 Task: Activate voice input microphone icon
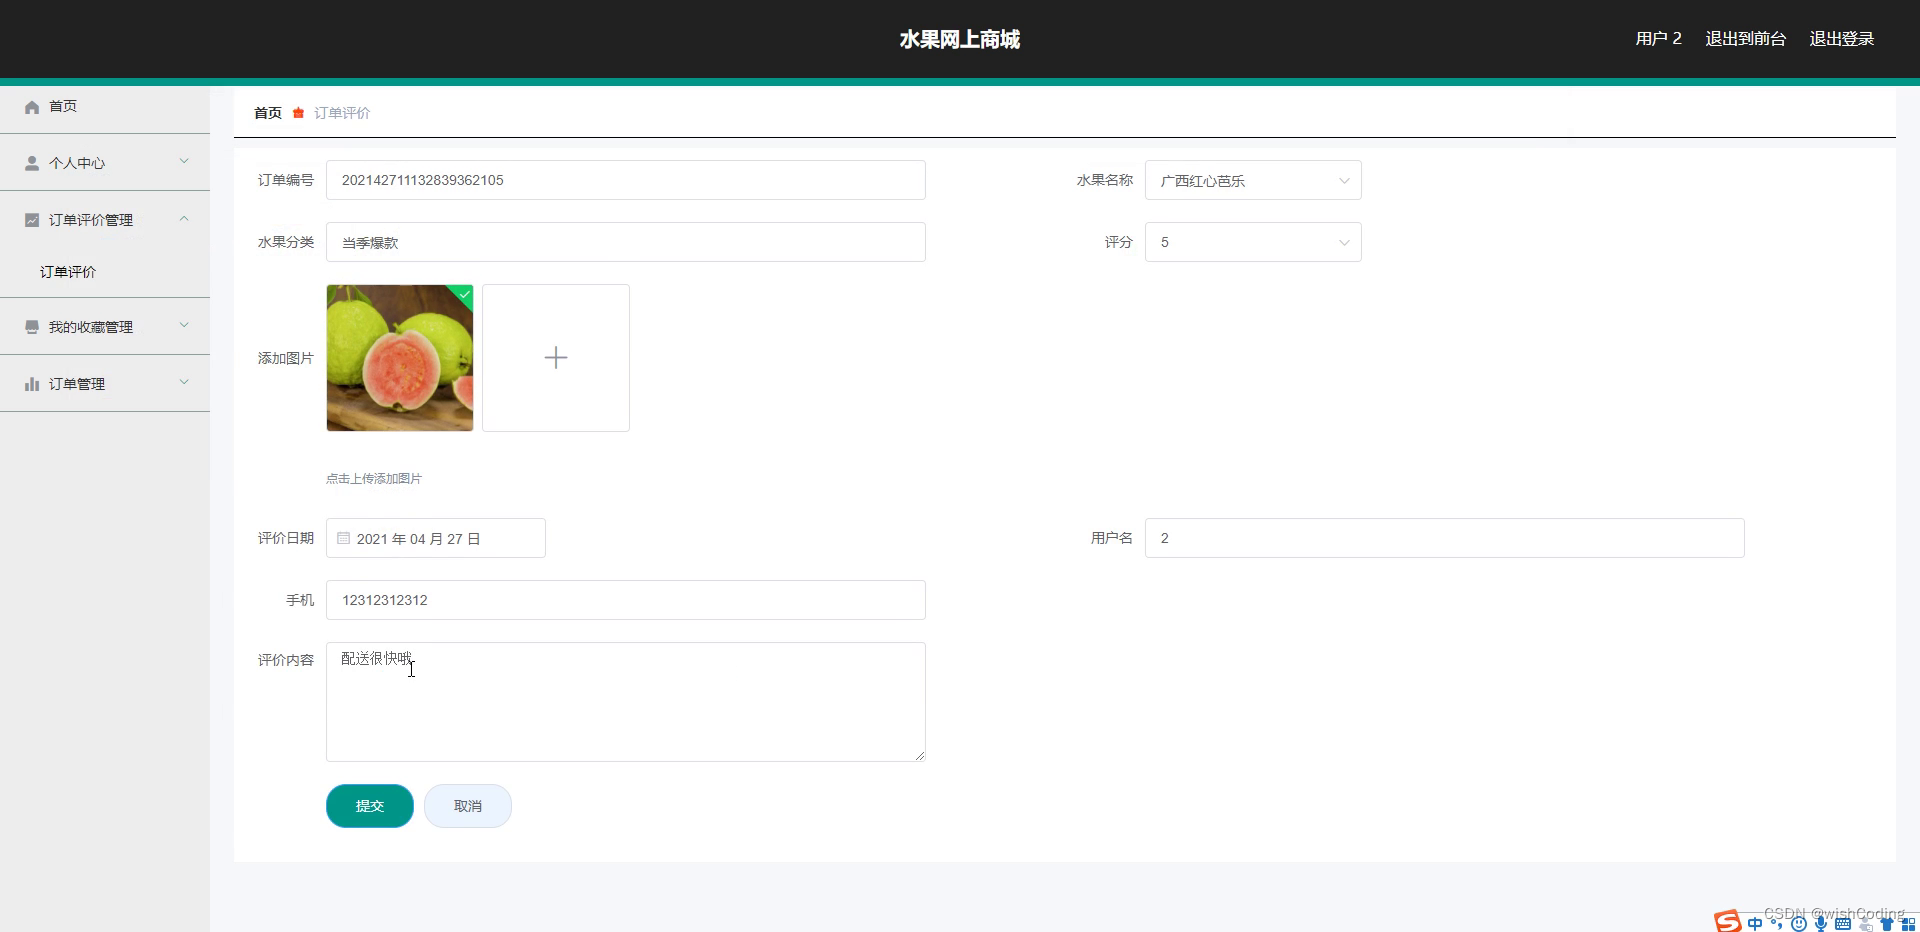pos(1821,922)
